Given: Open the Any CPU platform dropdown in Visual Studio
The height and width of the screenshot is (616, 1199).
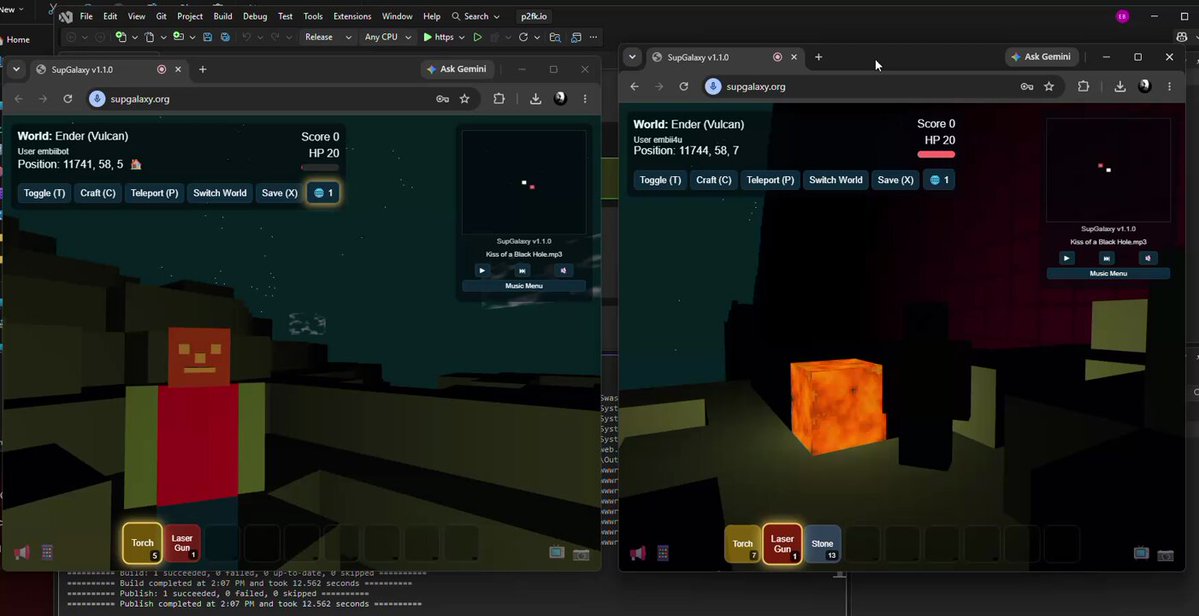Looking at the screenshot, I should coord(387,37).
